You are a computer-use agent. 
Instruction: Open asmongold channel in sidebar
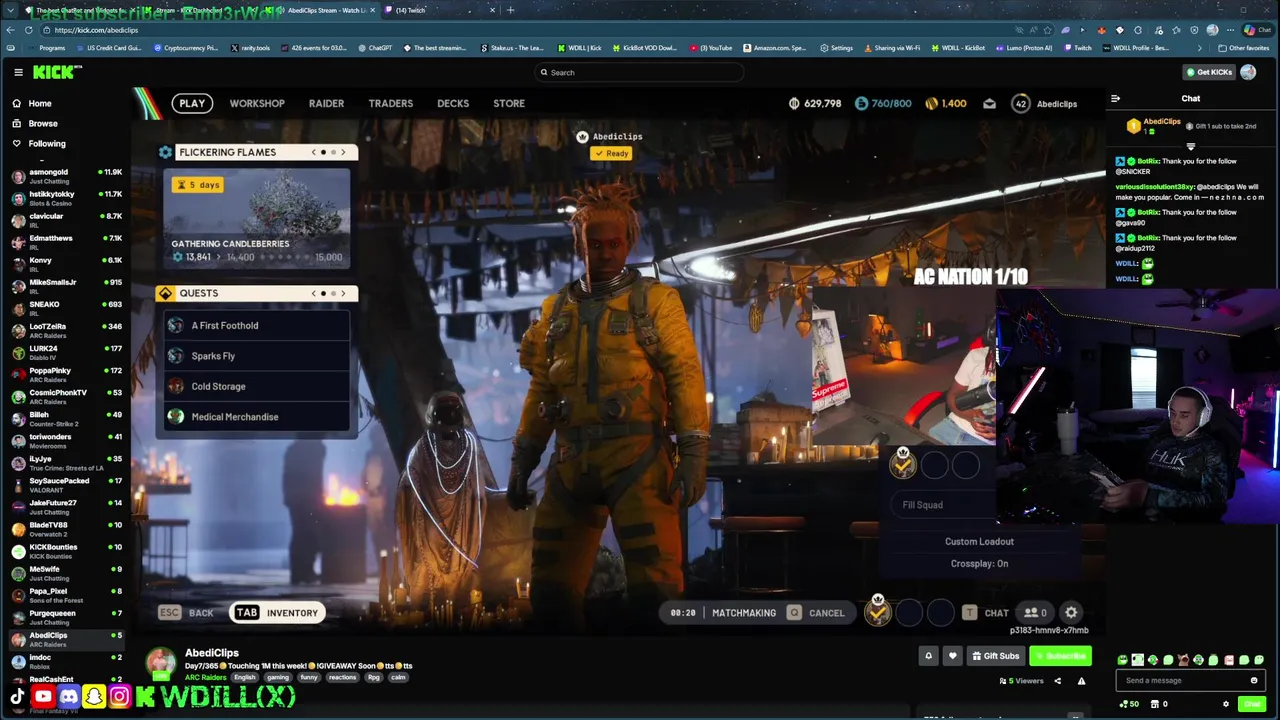pos(65,176)
